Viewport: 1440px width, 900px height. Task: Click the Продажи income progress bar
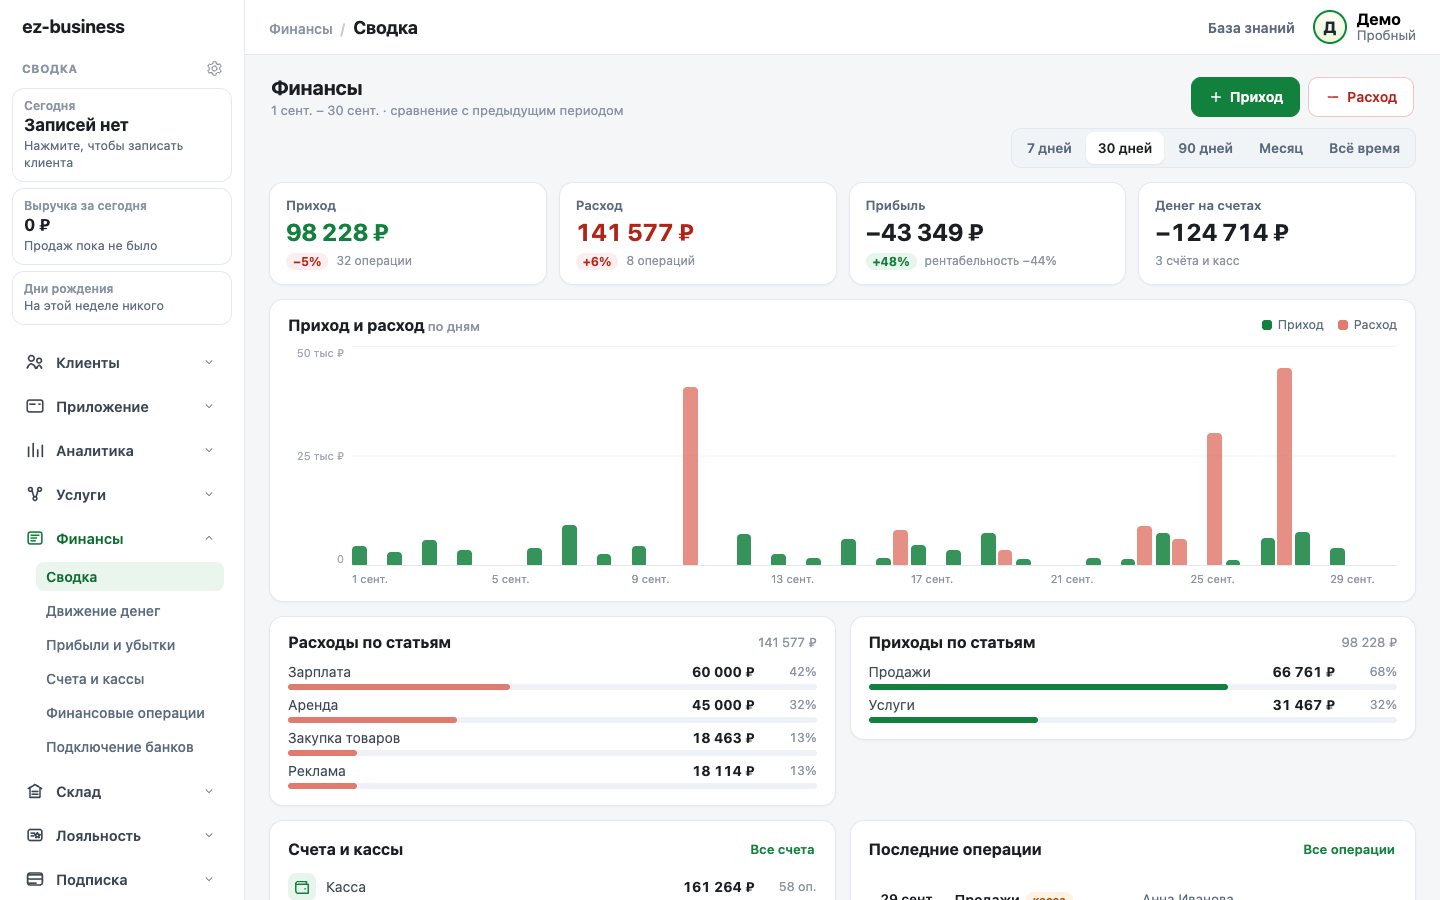tap(1132, 687)
